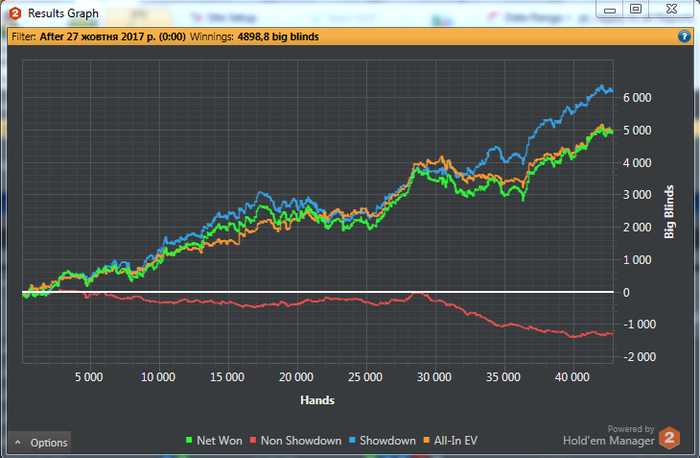The width and height of the screenshot is (700, 458).
Task: Click the 0 y-axis label
Action: (626, 293)
